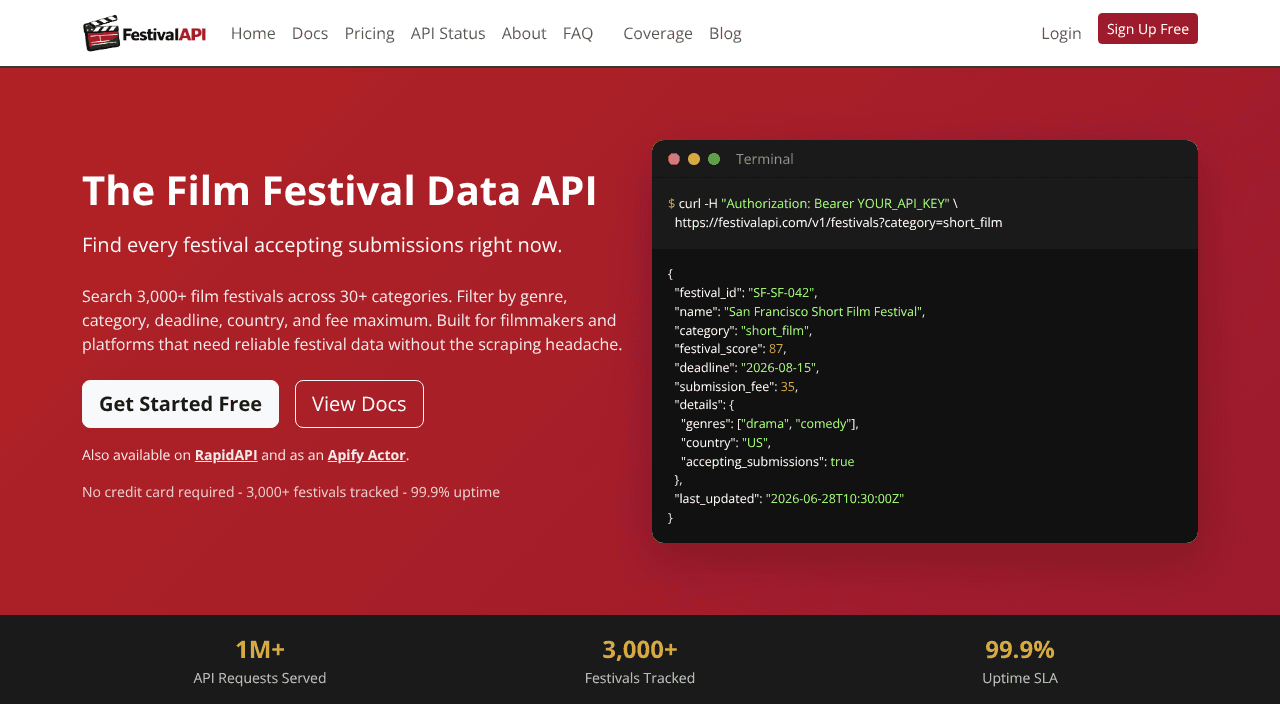The image size is (1280, 720).
Task: Go to the Pricing page
Action: [x=369, y=33]
